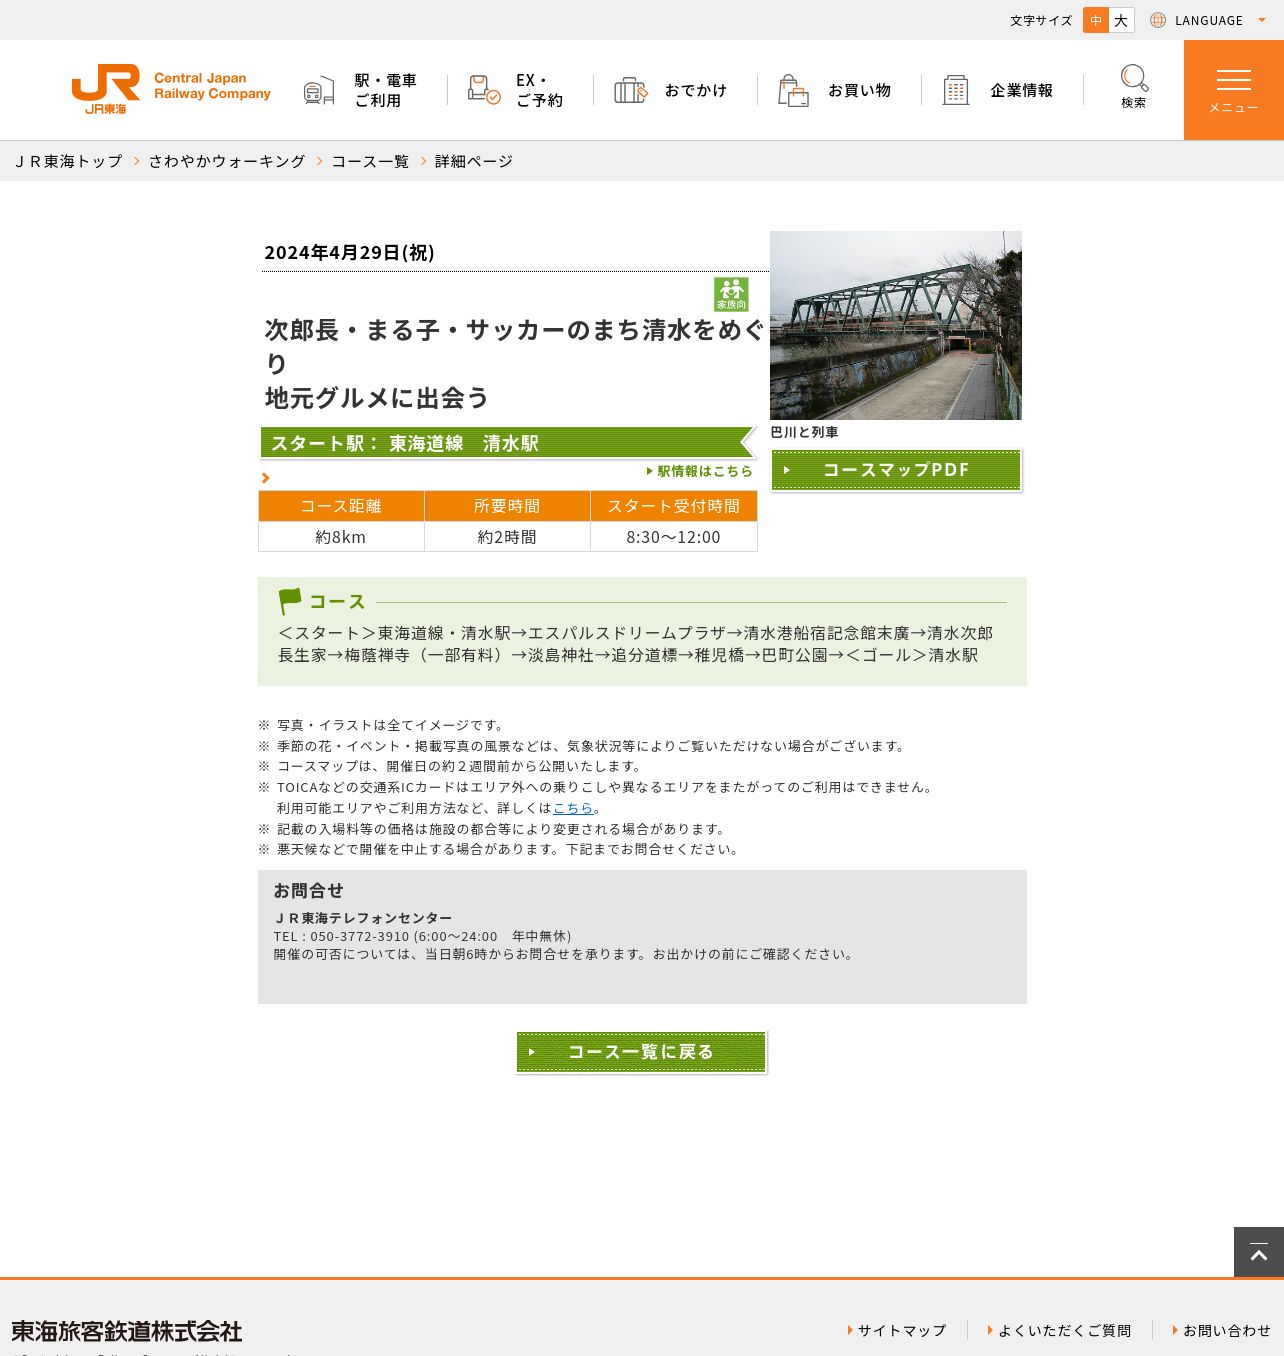Open the 検索 magnifier search
Viewport: 1284px width, 1356px height.
[1134, 87]
